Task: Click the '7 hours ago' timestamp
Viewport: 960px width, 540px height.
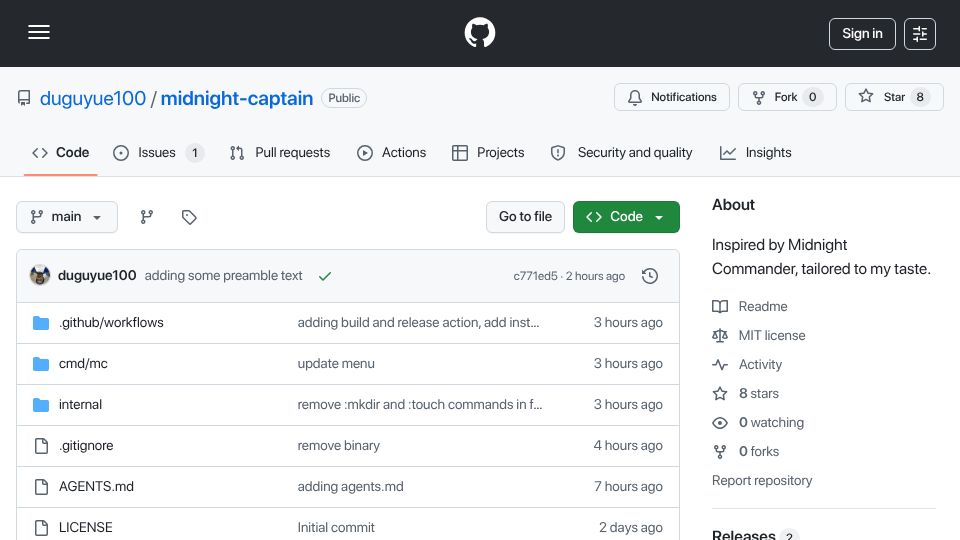Action: coord(628,487)
